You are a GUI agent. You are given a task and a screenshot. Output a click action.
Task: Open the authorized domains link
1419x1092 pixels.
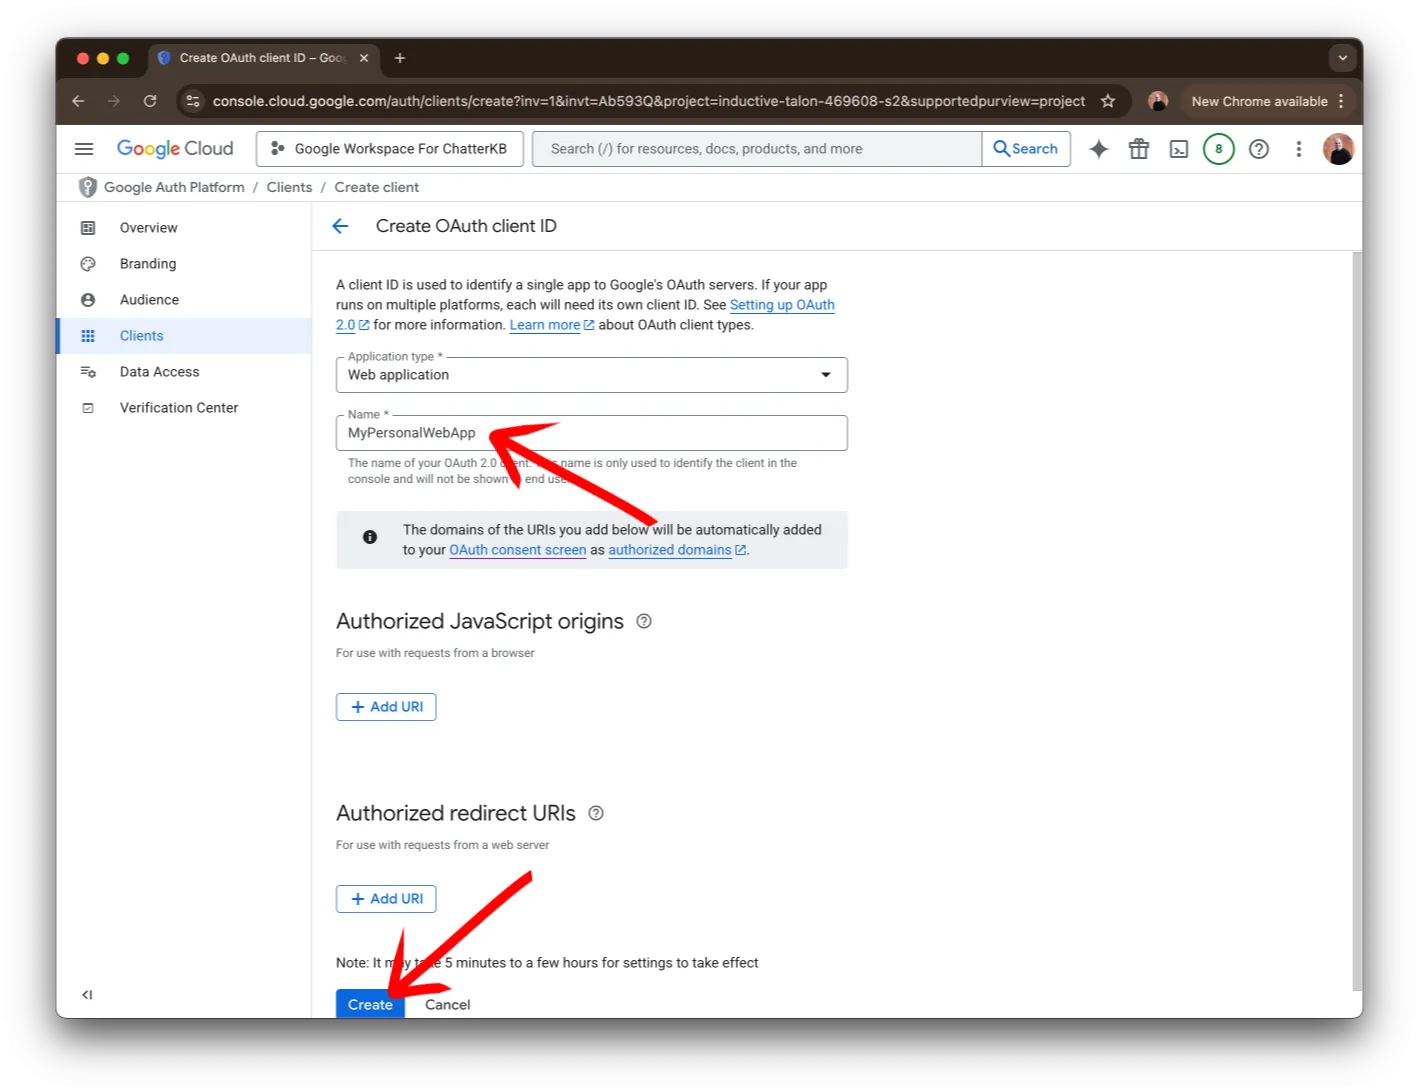click(x=677, y=550)
